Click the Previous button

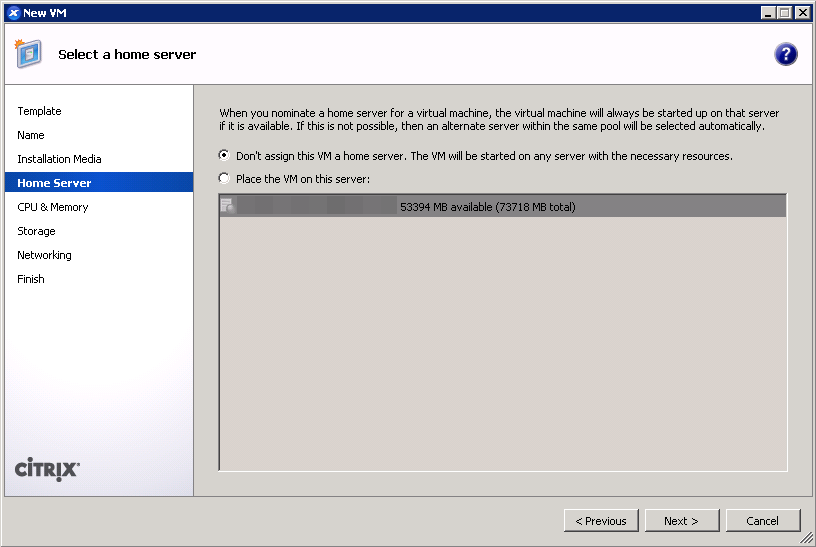[601, 520]
